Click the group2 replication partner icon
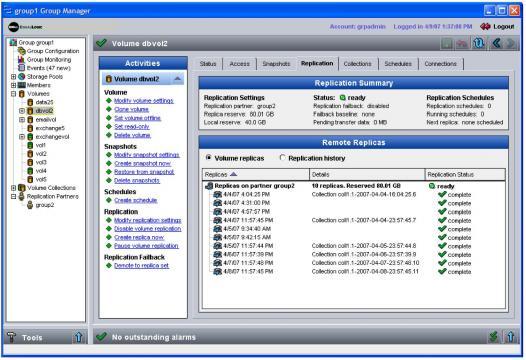This screenshot has width=526, height=360. point(30,205)
